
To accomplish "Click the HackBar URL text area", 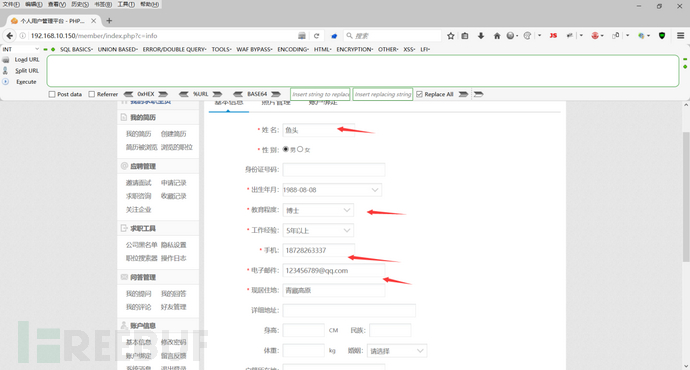I will point(363,70).
